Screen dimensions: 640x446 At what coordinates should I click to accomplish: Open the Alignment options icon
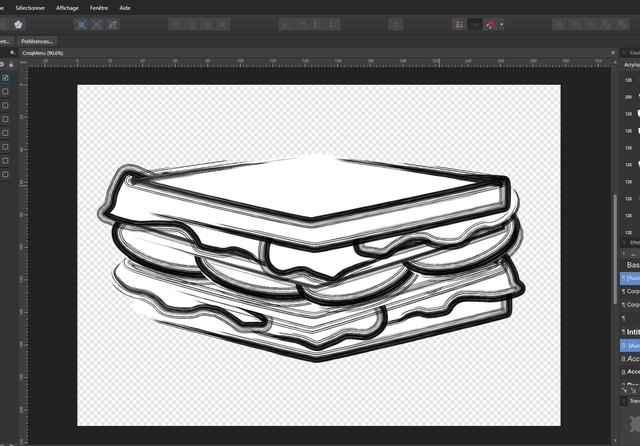coord(396,25)
